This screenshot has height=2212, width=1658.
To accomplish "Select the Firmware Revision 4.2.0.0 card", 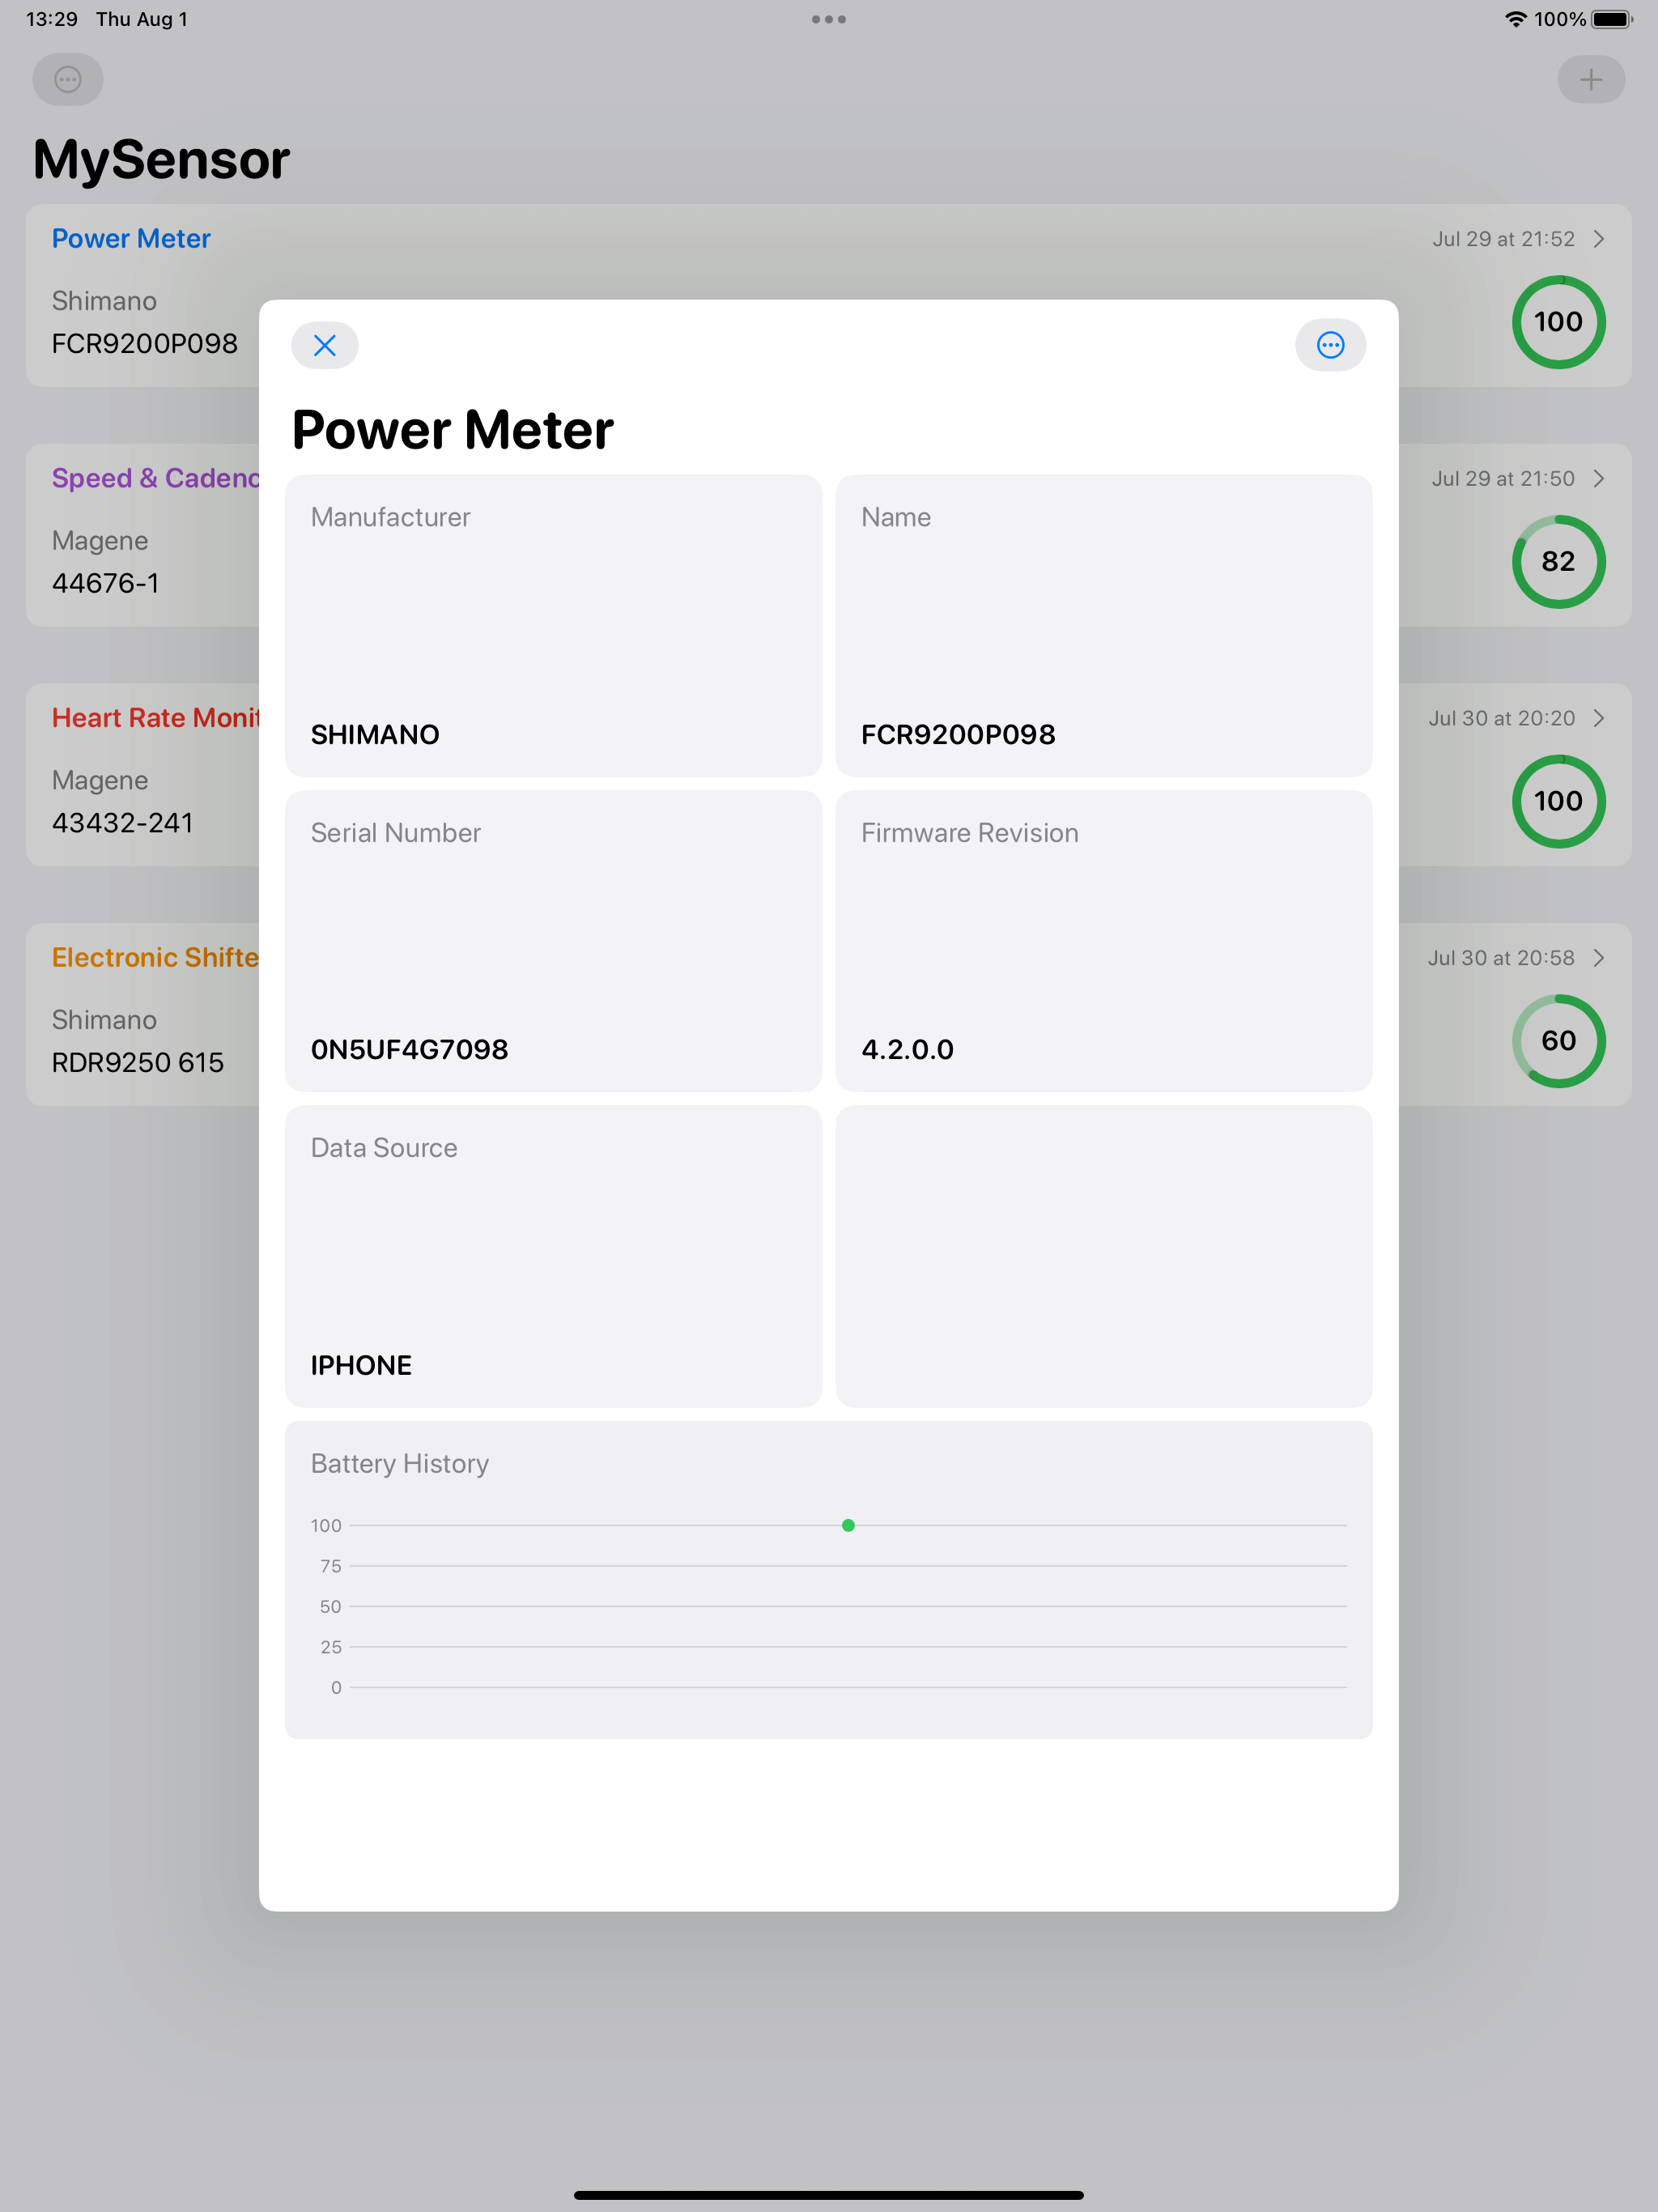I will pyautogui.click(x=1103, y=940).
